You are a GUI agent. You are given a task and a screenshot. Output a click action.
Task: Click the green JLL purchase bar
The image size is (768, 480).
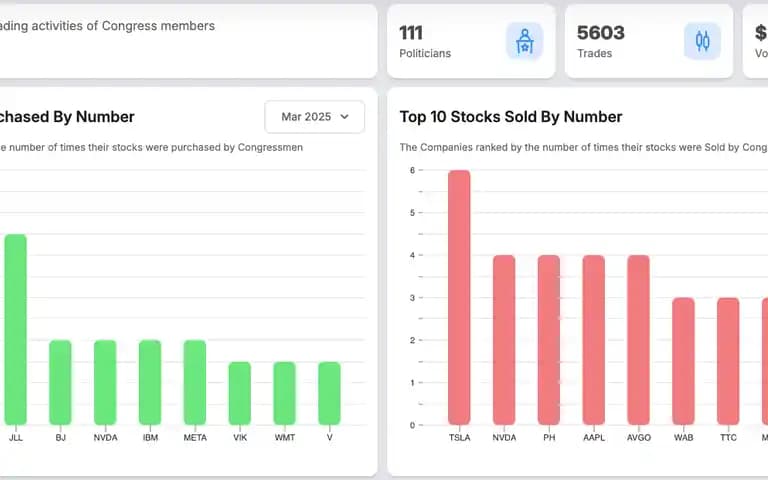[x=16, y=330]
